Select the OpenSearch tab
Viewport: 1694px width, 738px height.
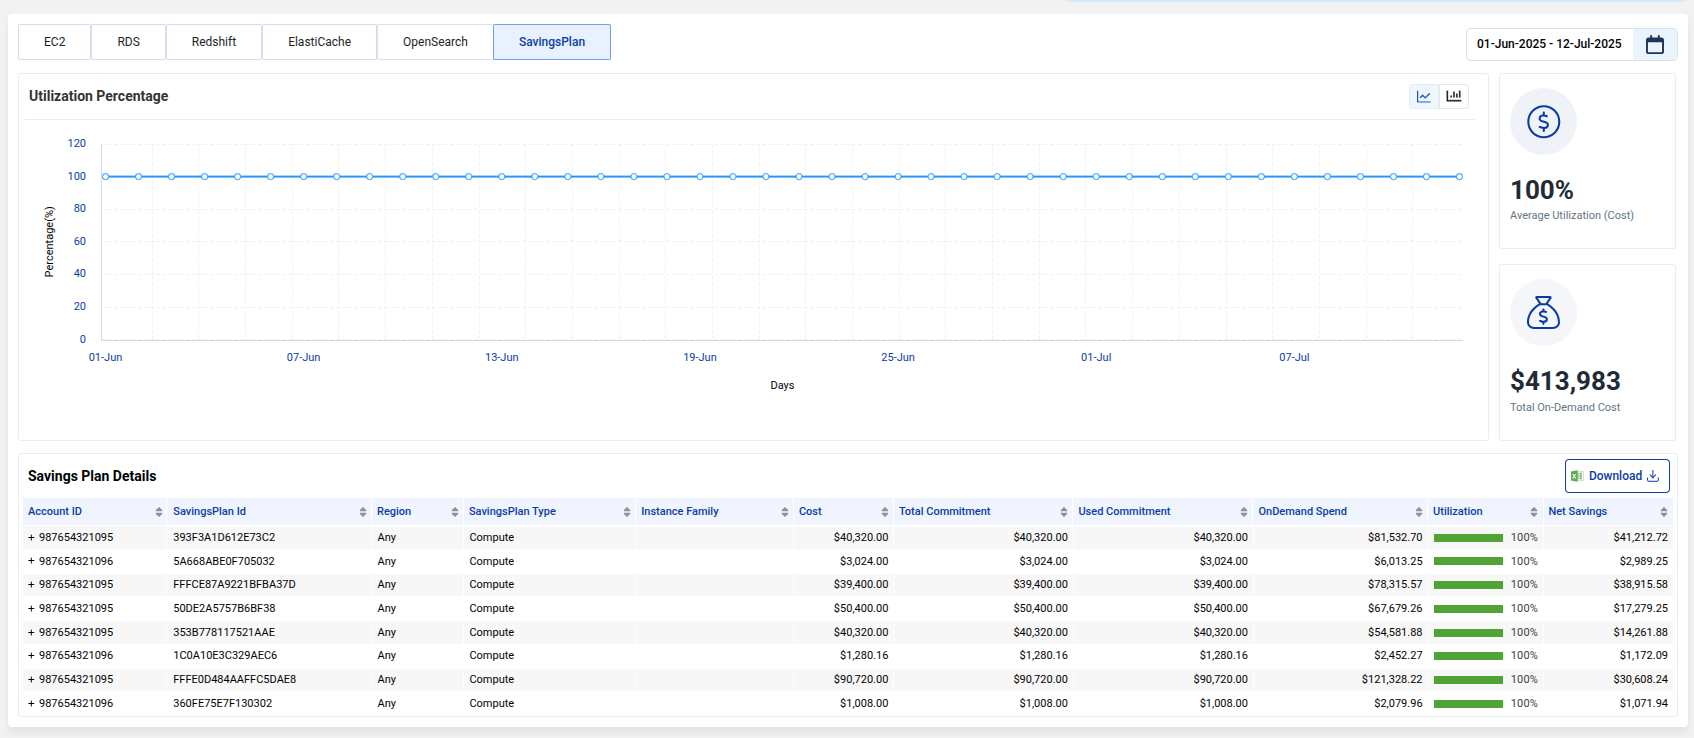pyautogui.click(x=435, y=42)
